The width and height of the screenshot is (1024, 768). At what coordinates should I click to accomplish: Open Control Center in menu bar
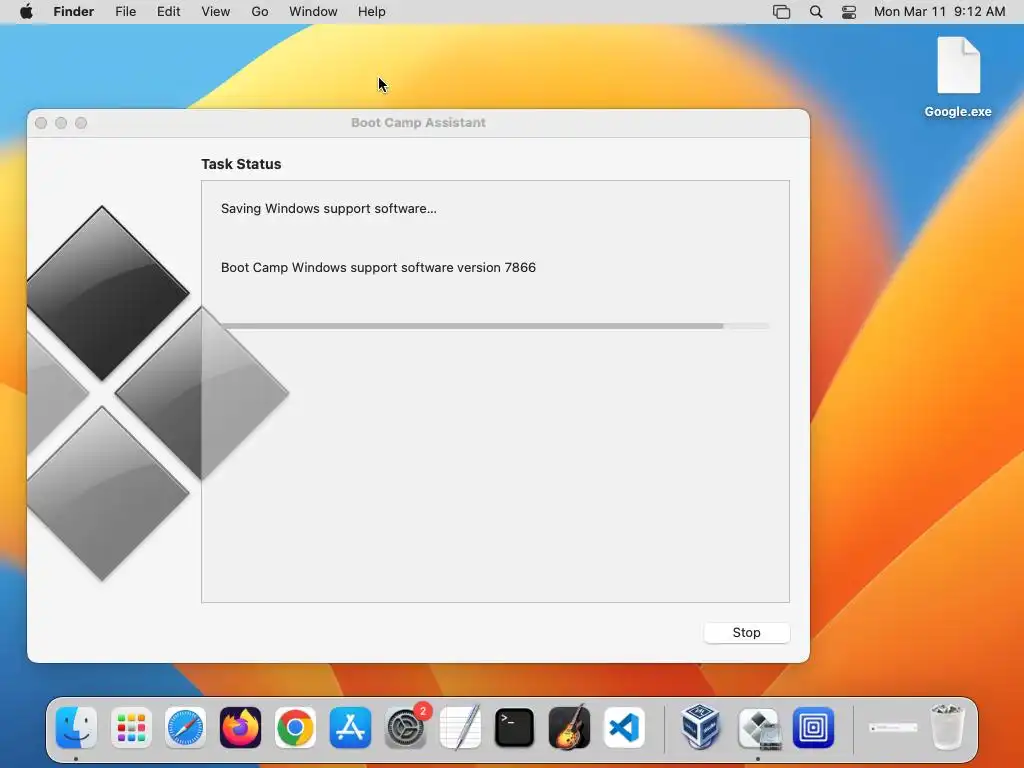click(x=849, y=12)
